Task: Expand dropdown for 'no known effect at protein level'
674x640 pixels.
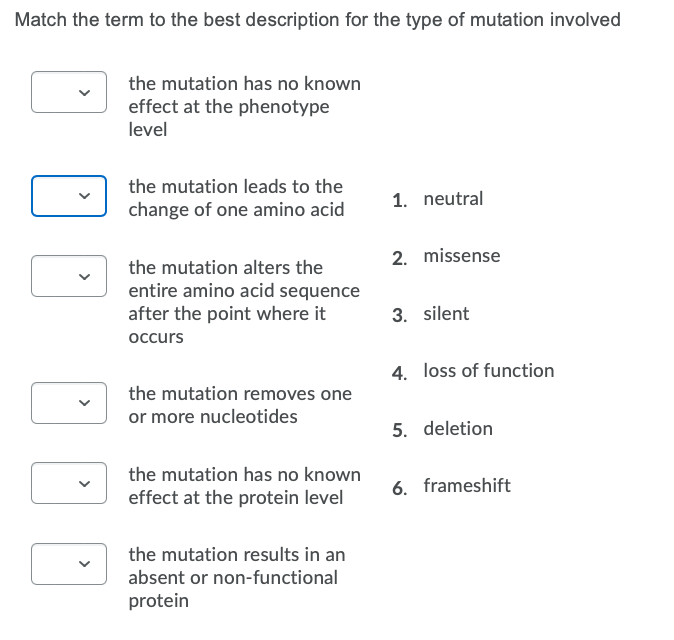Action: pyautogui.click(x=69, y=482)
